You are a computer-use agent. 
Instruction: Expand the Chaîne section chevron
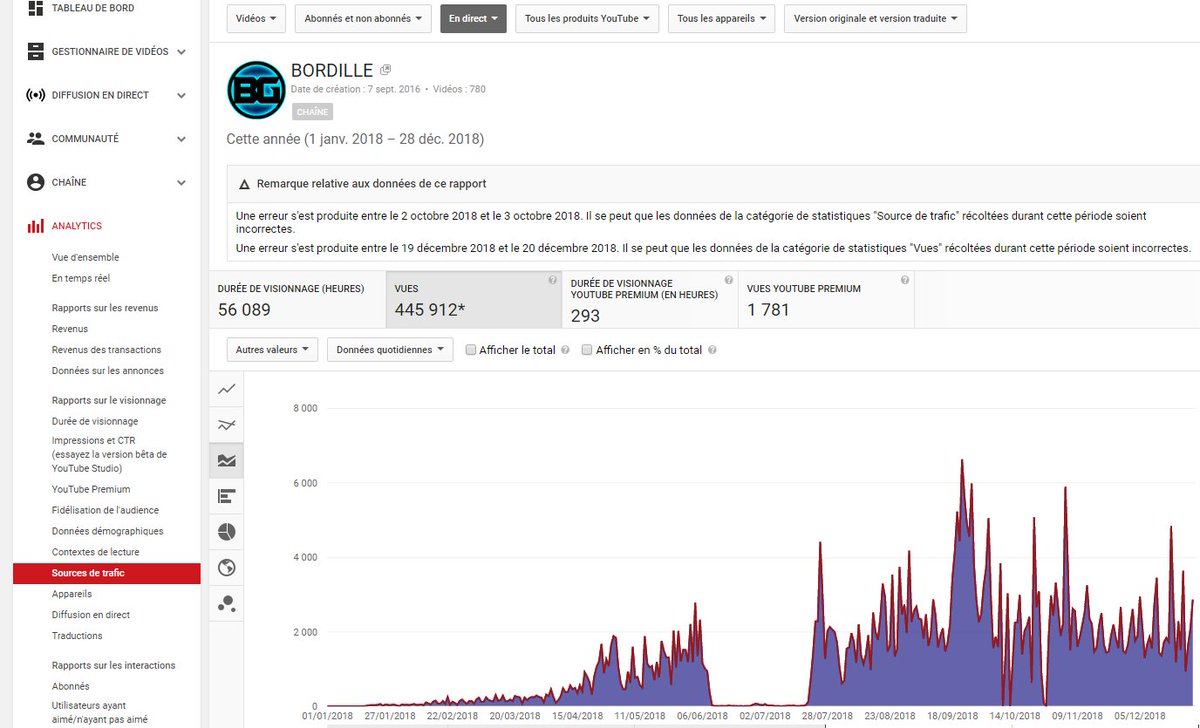(181, 183)
